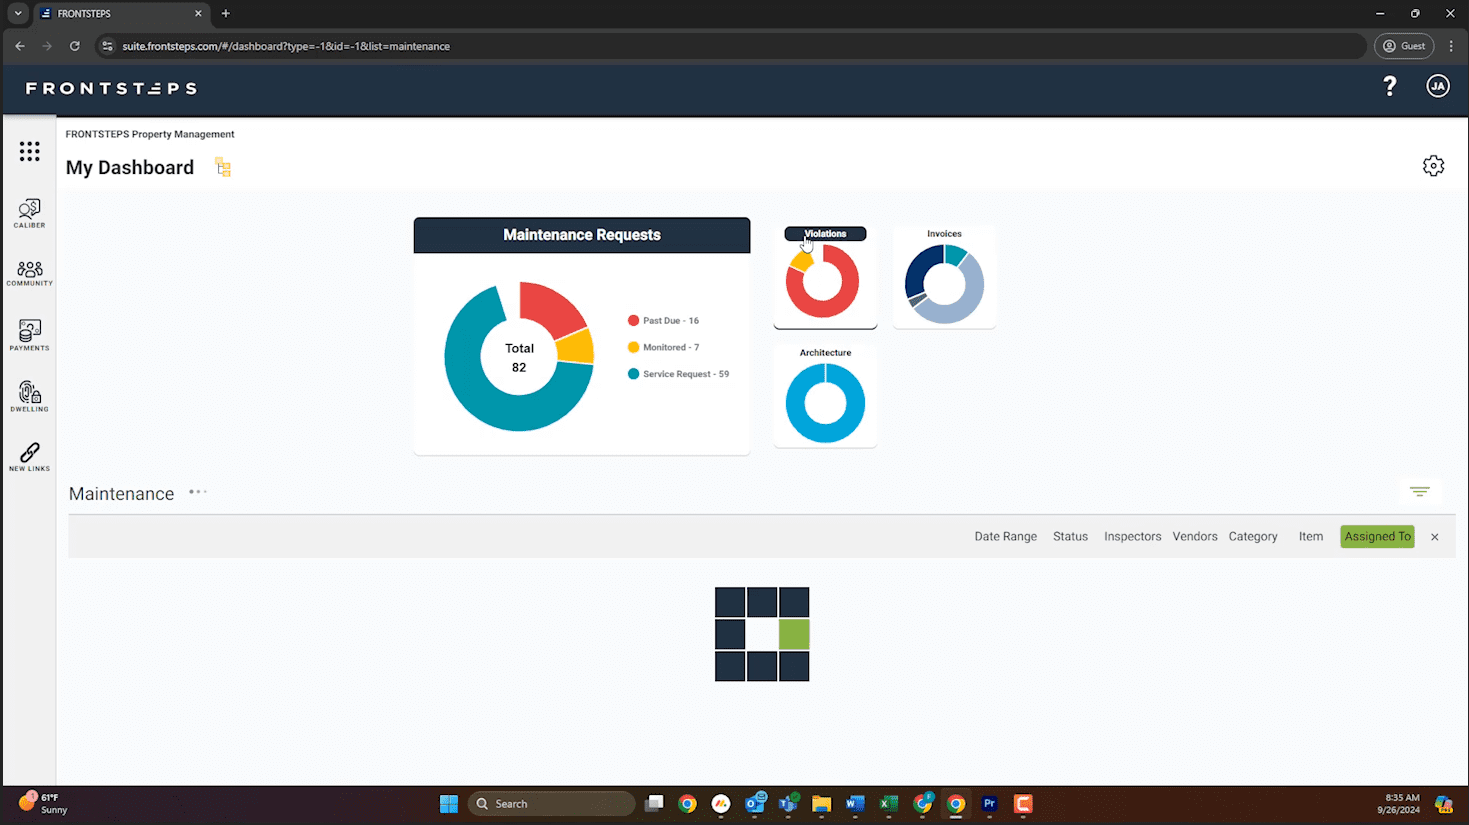
Task: Click the Maintenance three-dot options menu
Action: coord(198,492)
